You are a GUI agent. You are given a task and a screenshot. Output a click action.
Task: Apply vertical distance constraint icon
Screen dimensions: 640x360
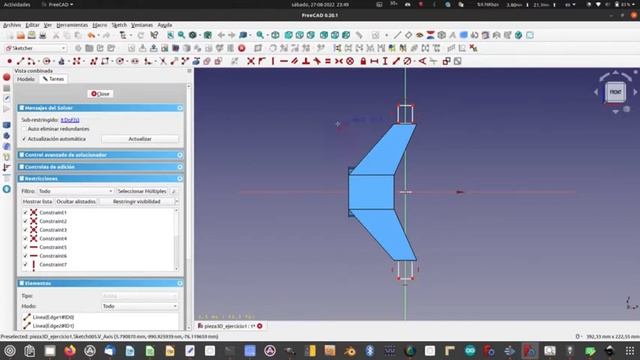tap(385, 61)
